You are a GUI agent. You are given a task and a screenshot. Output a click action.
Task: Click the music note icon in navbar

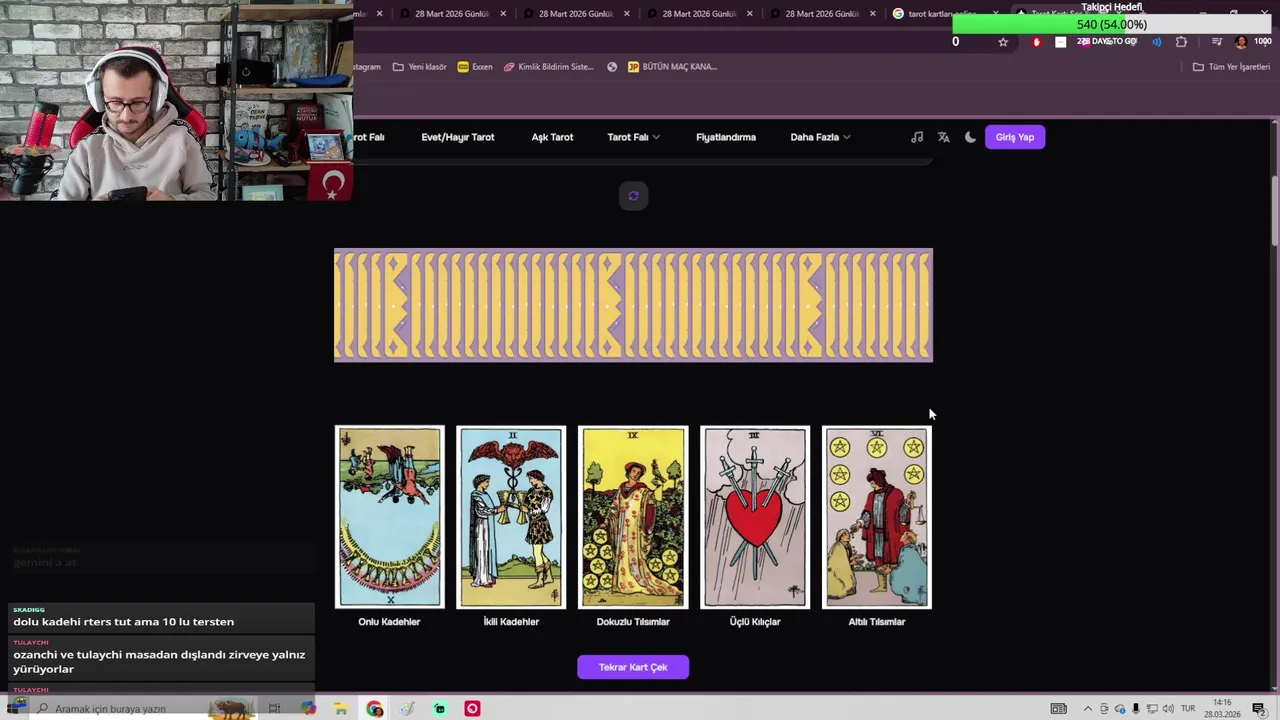click(917, 137)
